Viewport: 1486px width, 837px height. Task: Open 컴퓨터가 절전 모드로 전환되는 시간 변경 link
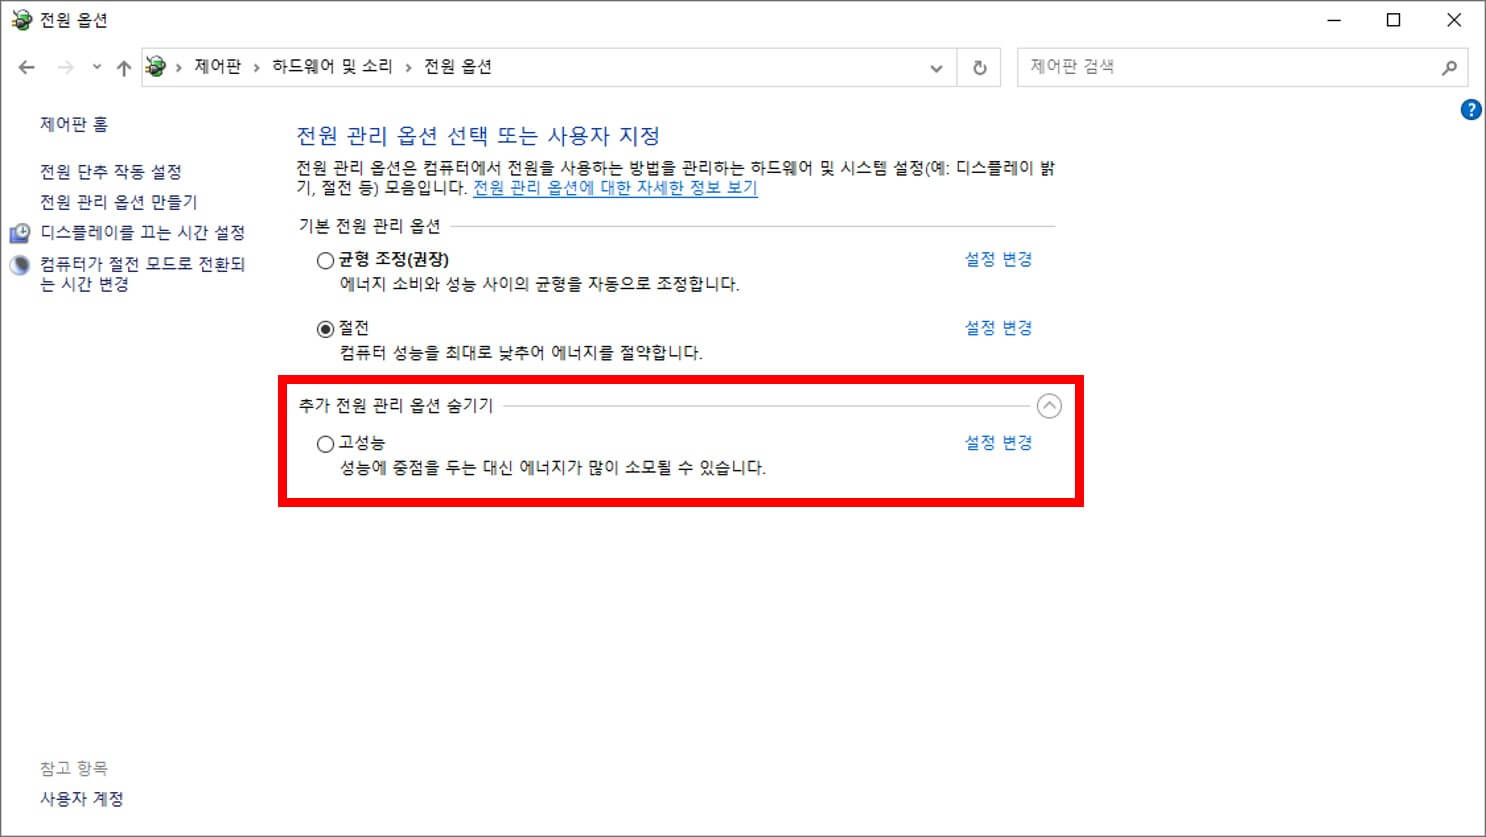(143, 274)
